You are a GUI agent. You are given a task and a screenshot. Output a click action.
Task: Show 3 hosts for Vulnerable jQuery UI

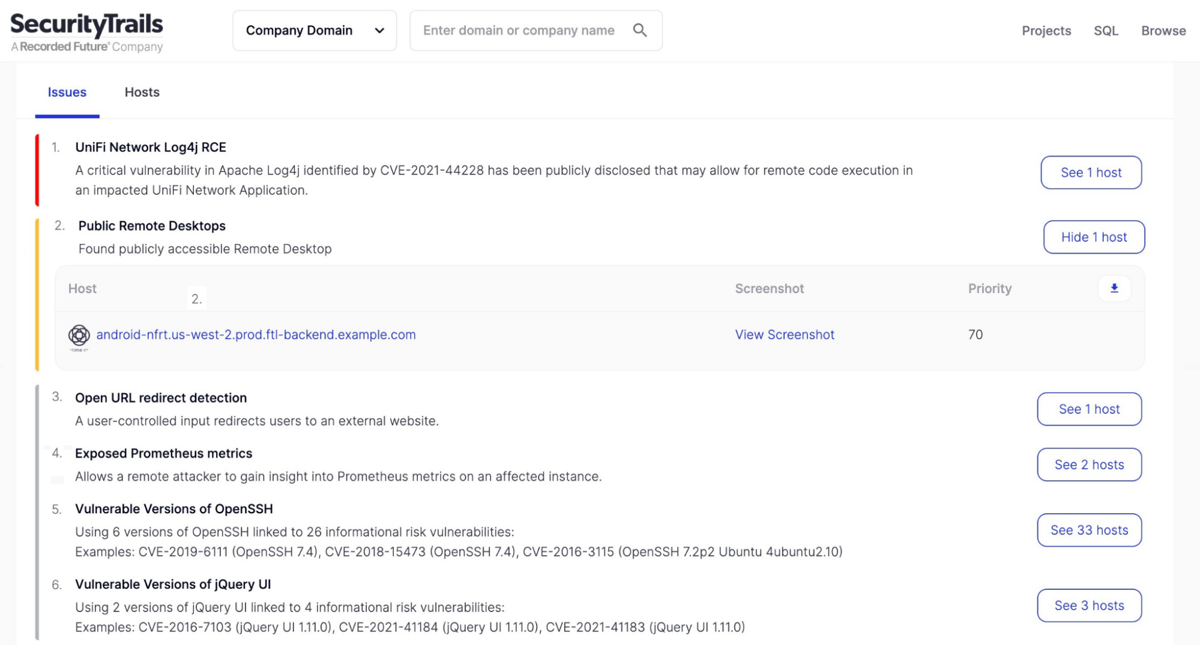(1089, 606)
